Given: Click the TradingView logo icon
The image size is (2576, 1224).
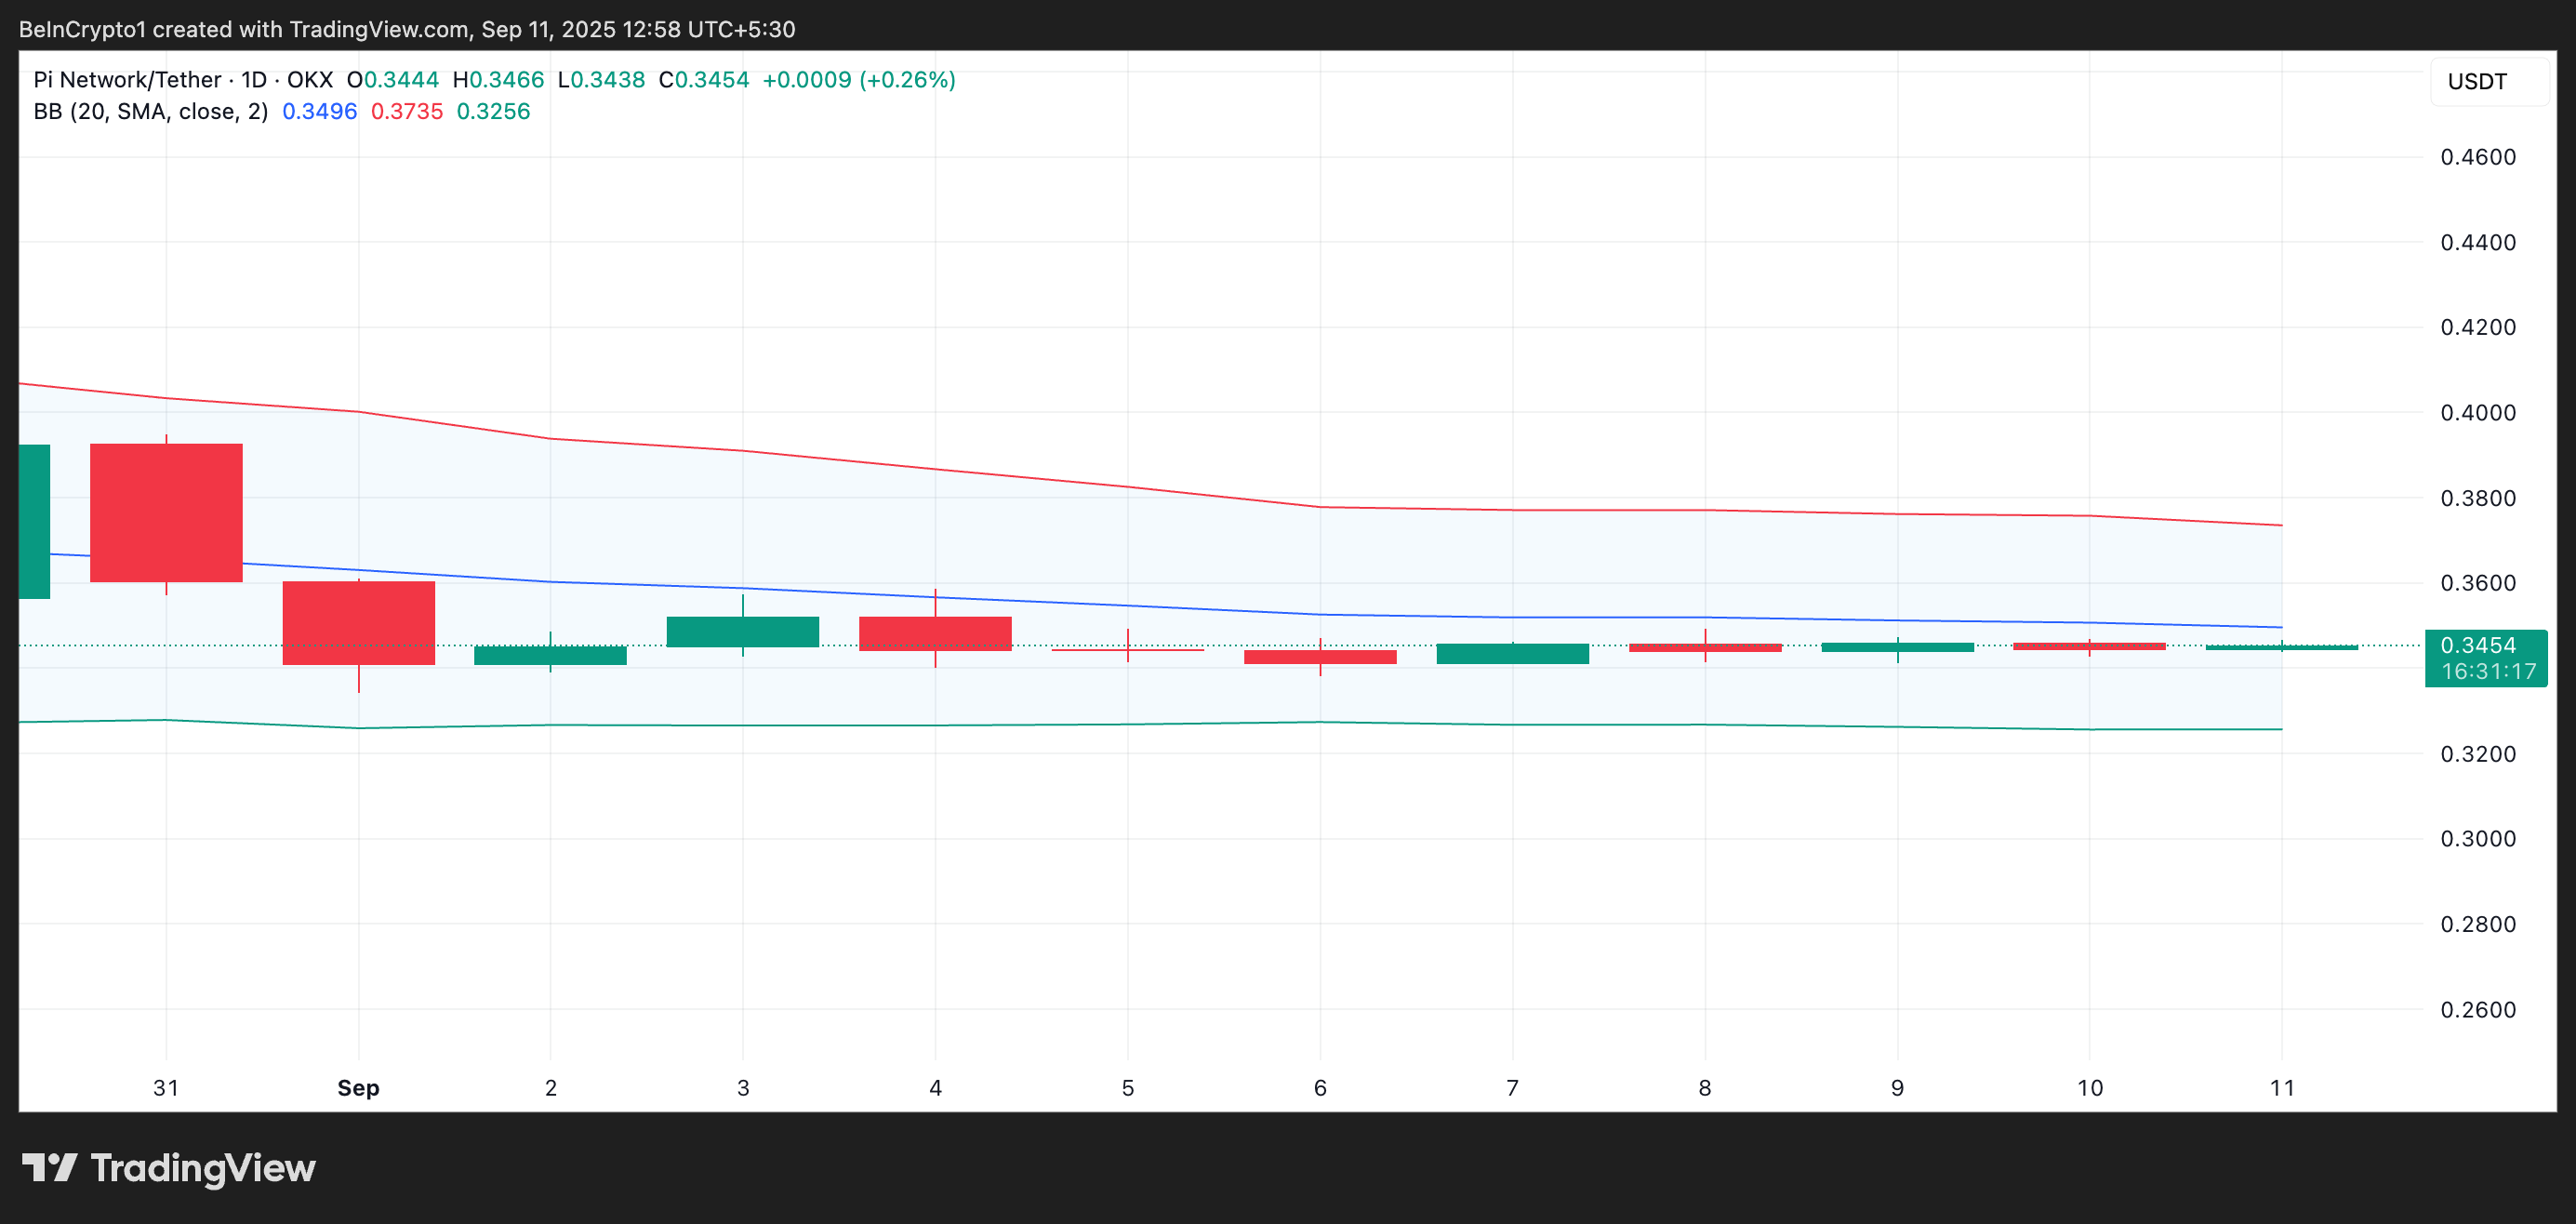Looking at the screenshot, I should click(x=49, y=1167).
